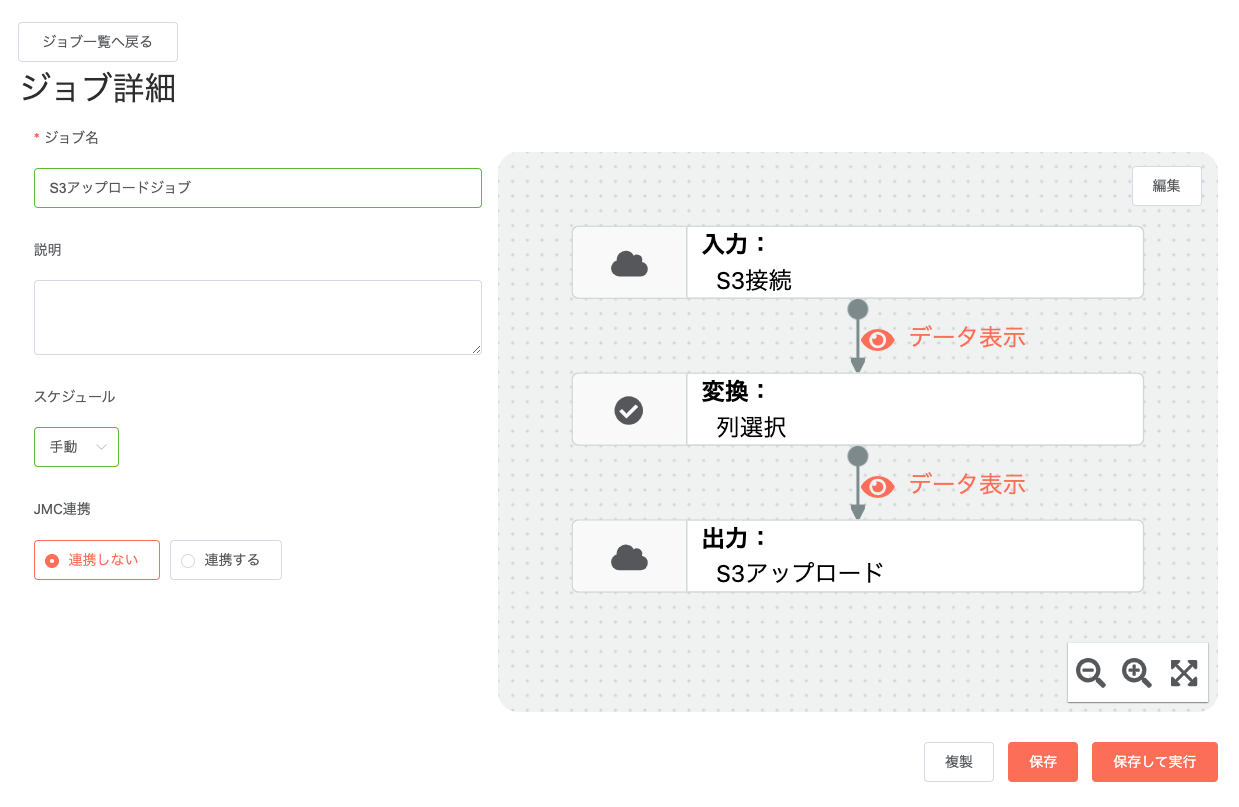Click the zoom in magnifier icon
Image resolution: width=1239 pixels, height=807 pixels.
click(x=1137, y=673)
